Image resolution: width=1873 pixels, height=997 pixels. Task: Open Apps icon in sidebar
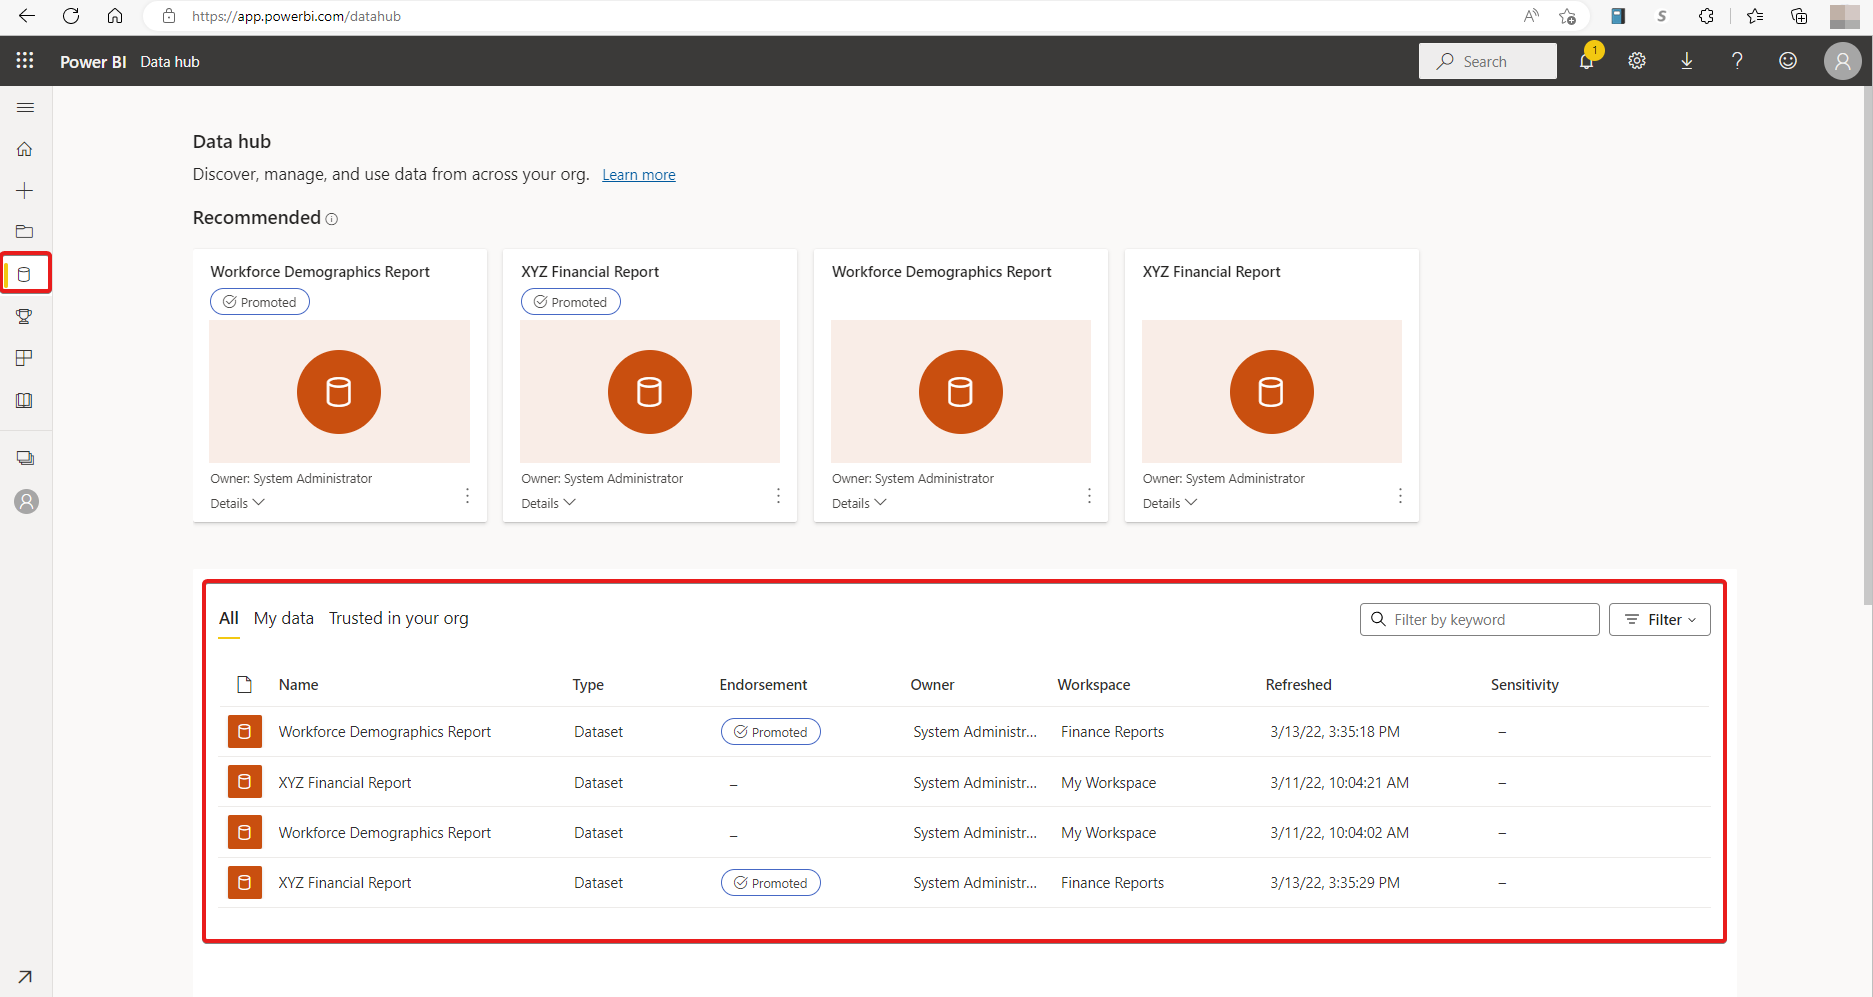(x=25, y=358)
